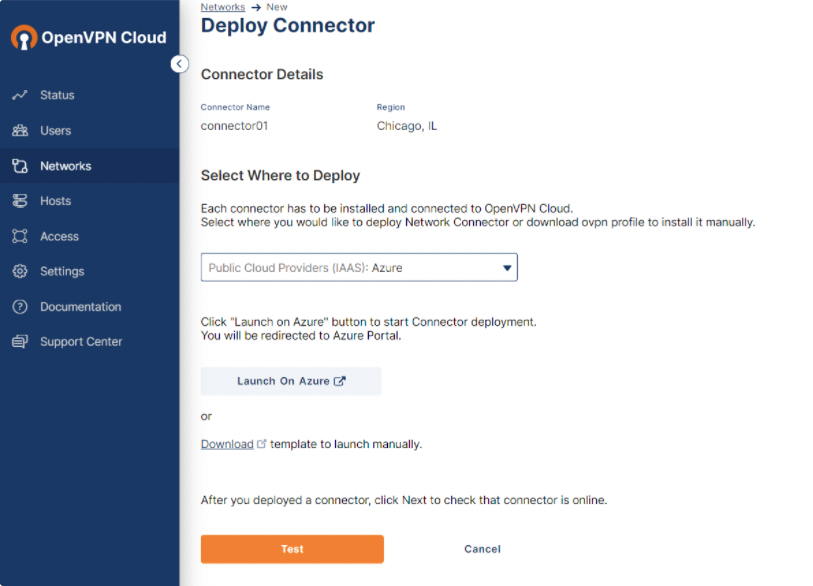
Task: Click the Users people icon
Action: pos(20,131)
